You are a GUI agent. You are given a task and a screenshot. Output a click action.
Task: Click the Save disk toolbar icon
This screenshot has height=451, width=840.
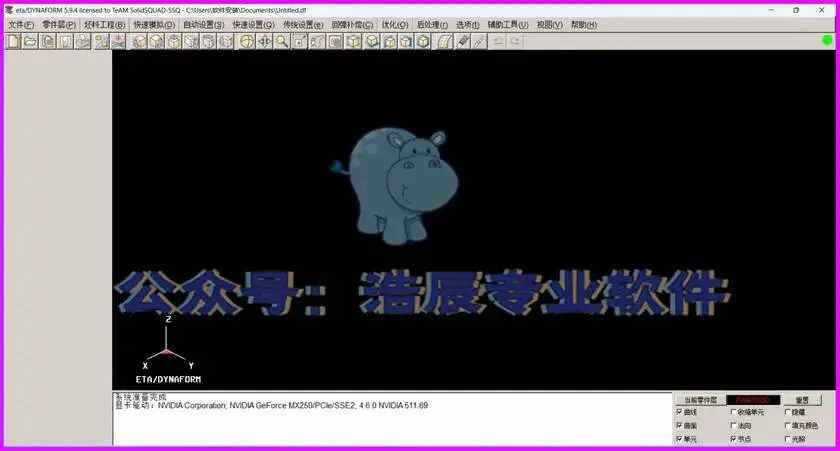click(65, 41)
